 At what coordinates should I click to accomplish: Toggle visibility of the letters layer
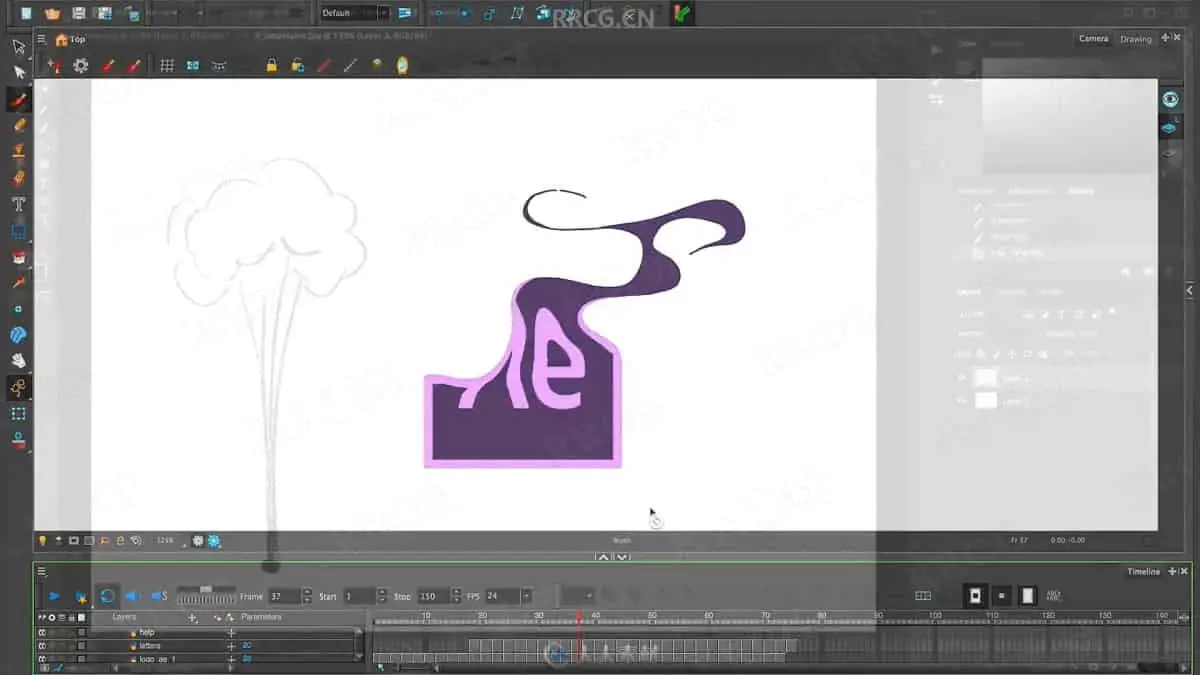click(x=42, y=646)
